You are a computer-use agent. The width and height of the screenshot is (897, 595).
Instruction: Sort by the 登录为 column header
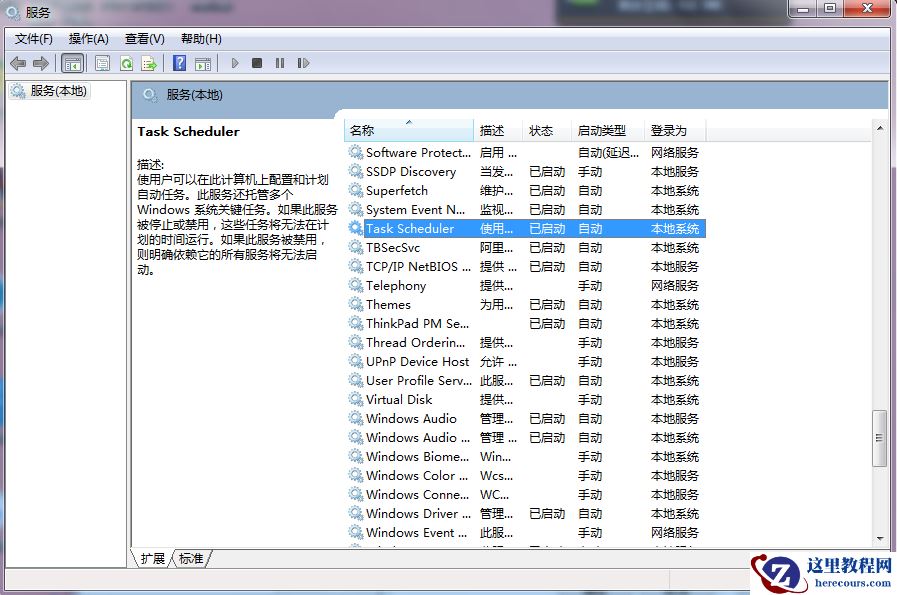[x=675, y=130]
